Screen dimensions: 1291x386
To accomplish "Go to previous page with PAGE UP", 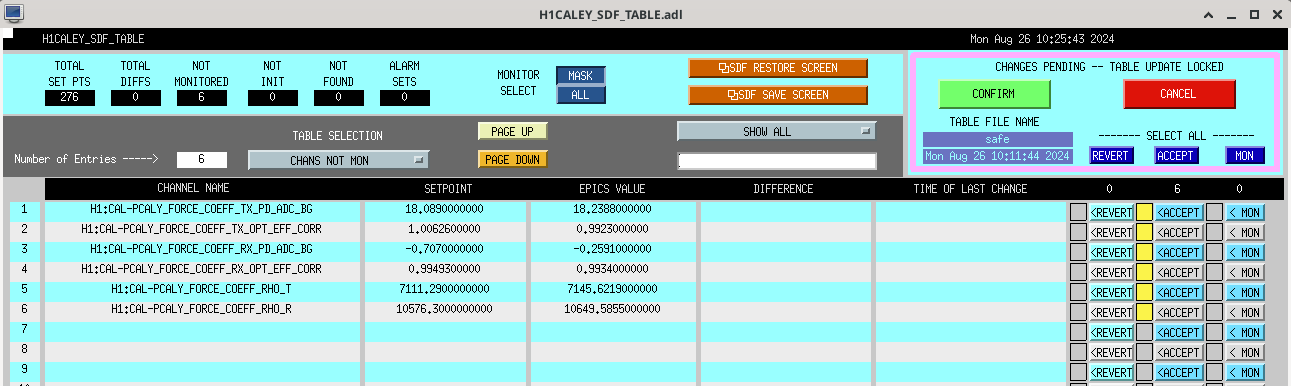I will 512,131.
